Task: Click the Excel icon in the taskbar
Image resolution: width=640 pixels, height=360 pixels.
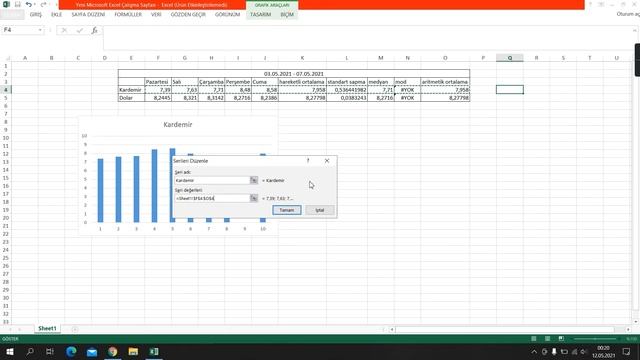Action: (x=154, y=351)
